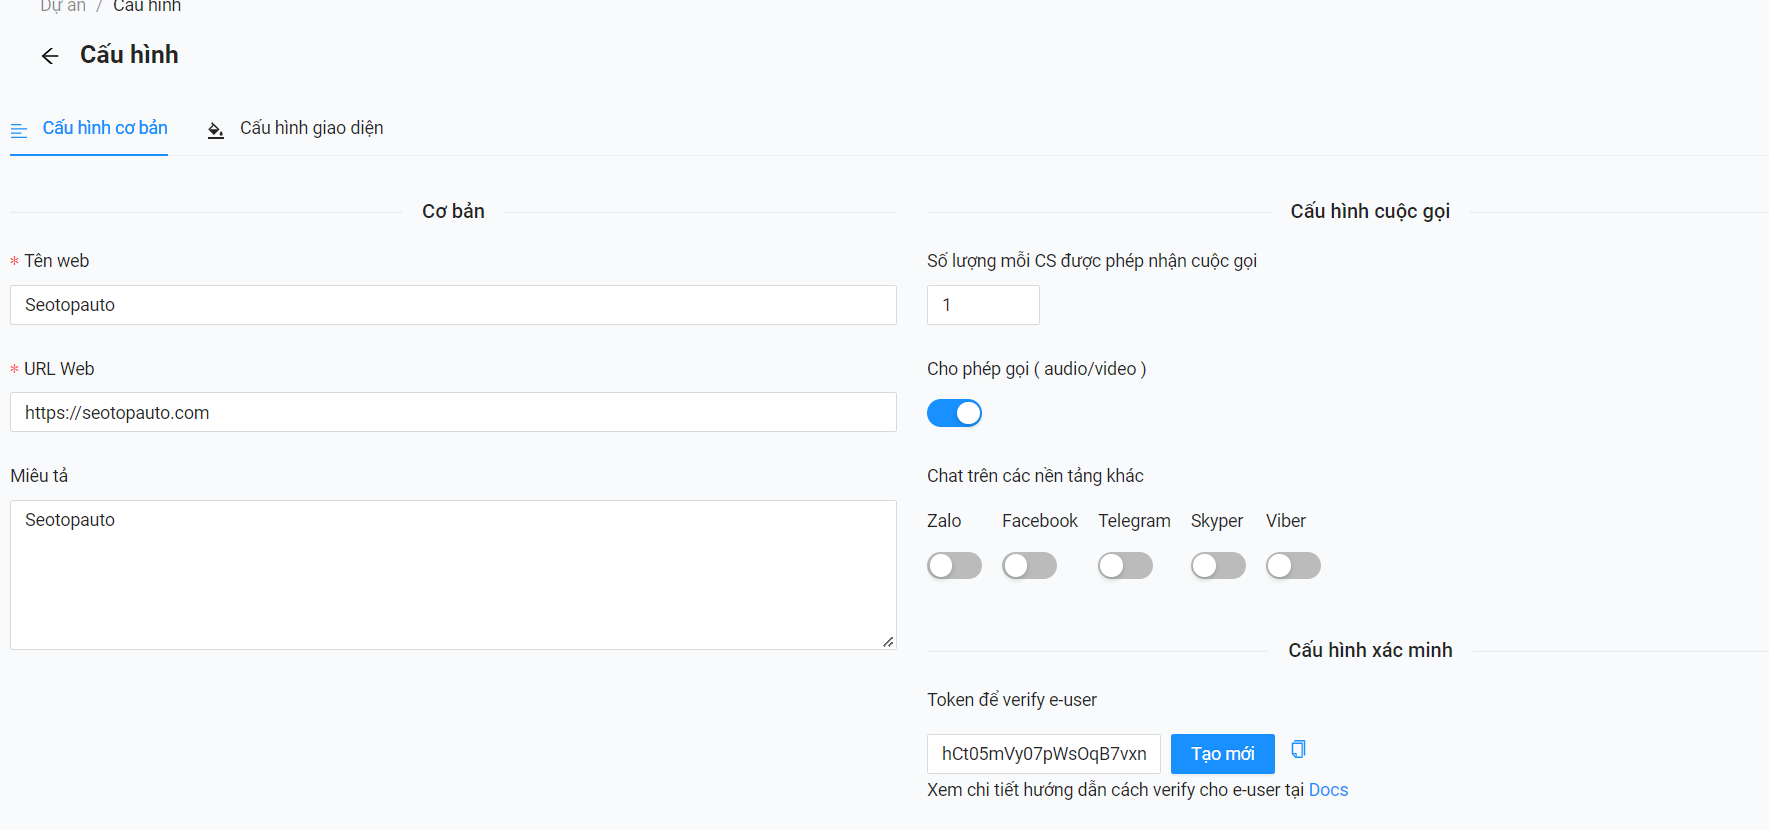Click the Dự án breadcrumb link
Screen dimensions: 1769x830
tap(62, 6)
